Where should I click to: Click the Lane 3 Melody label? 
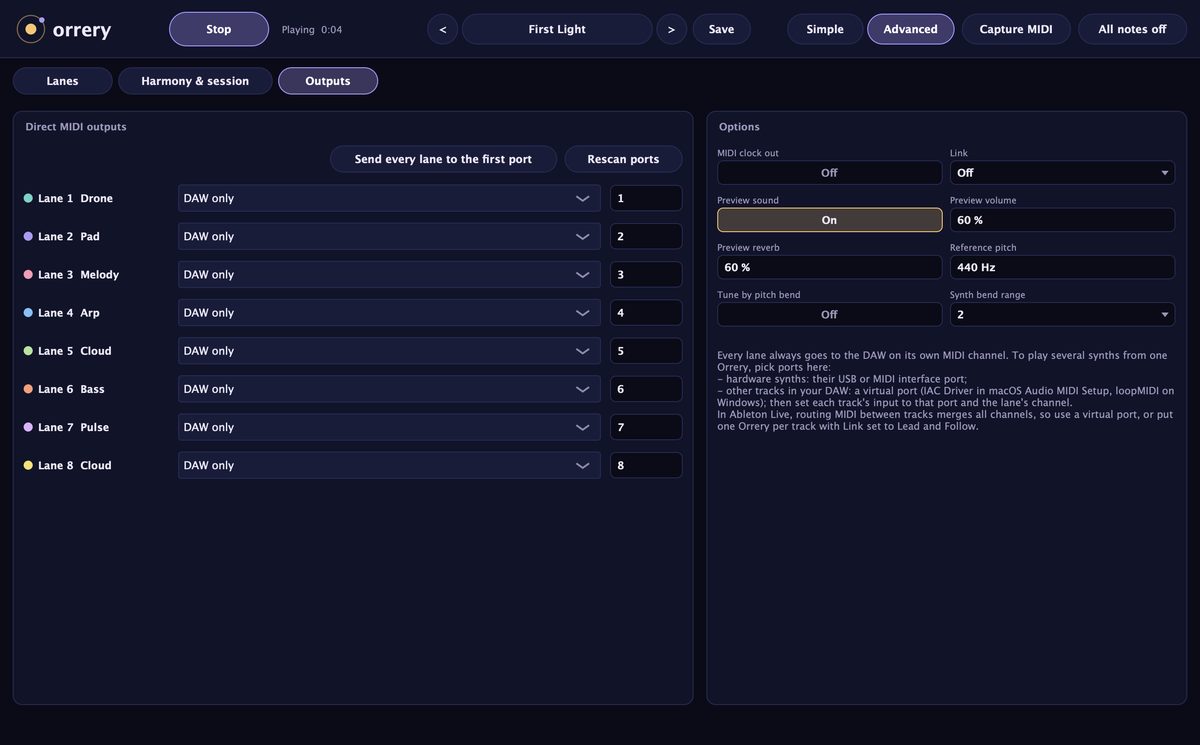(x=78, y=275)
